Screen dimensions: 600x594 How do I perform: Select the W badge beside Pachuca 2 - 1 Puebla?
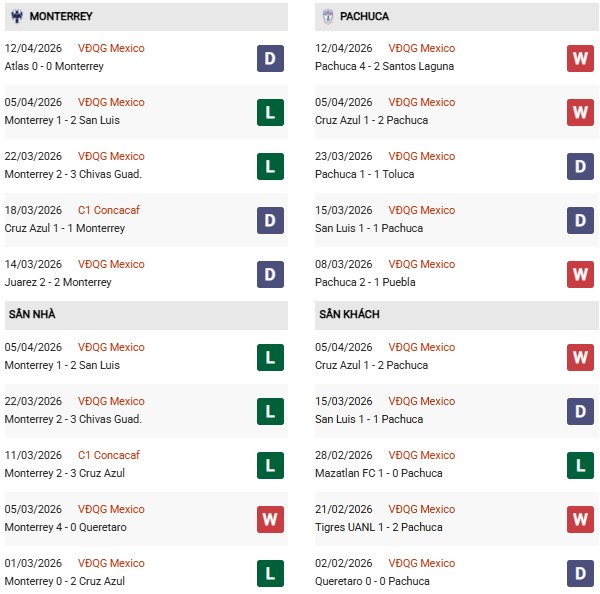click(x=580, y=274)
